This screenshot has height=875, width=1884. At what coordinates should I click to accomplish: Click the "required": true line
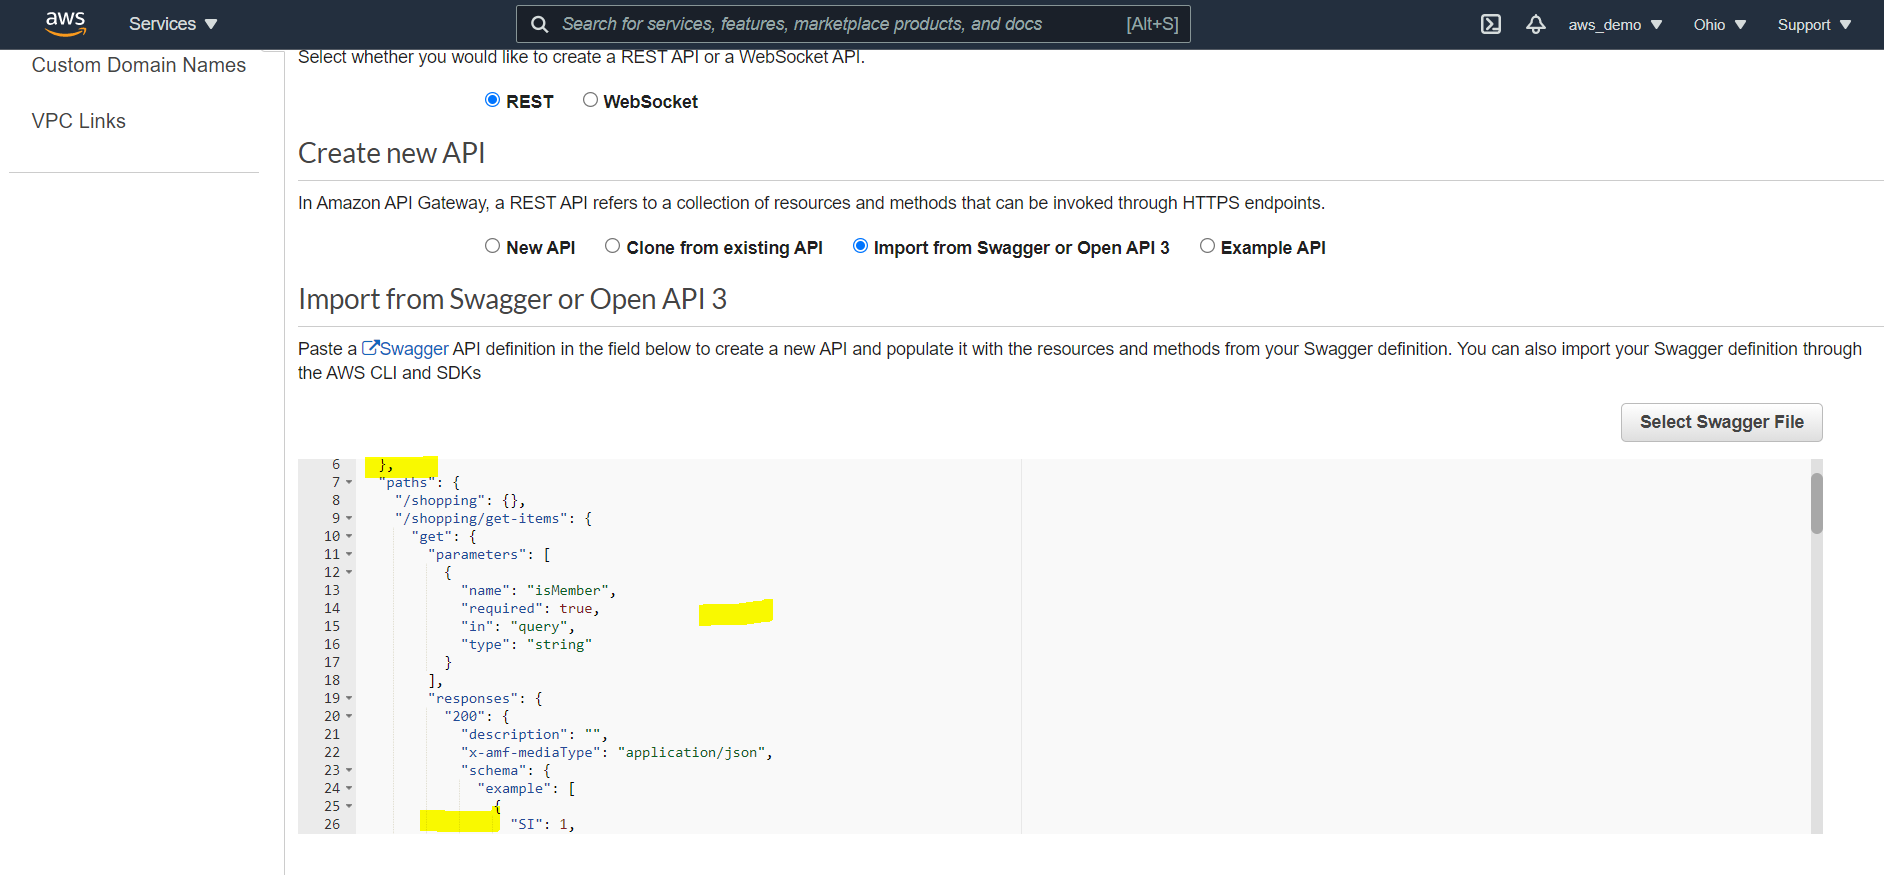(x=530, y=608)
